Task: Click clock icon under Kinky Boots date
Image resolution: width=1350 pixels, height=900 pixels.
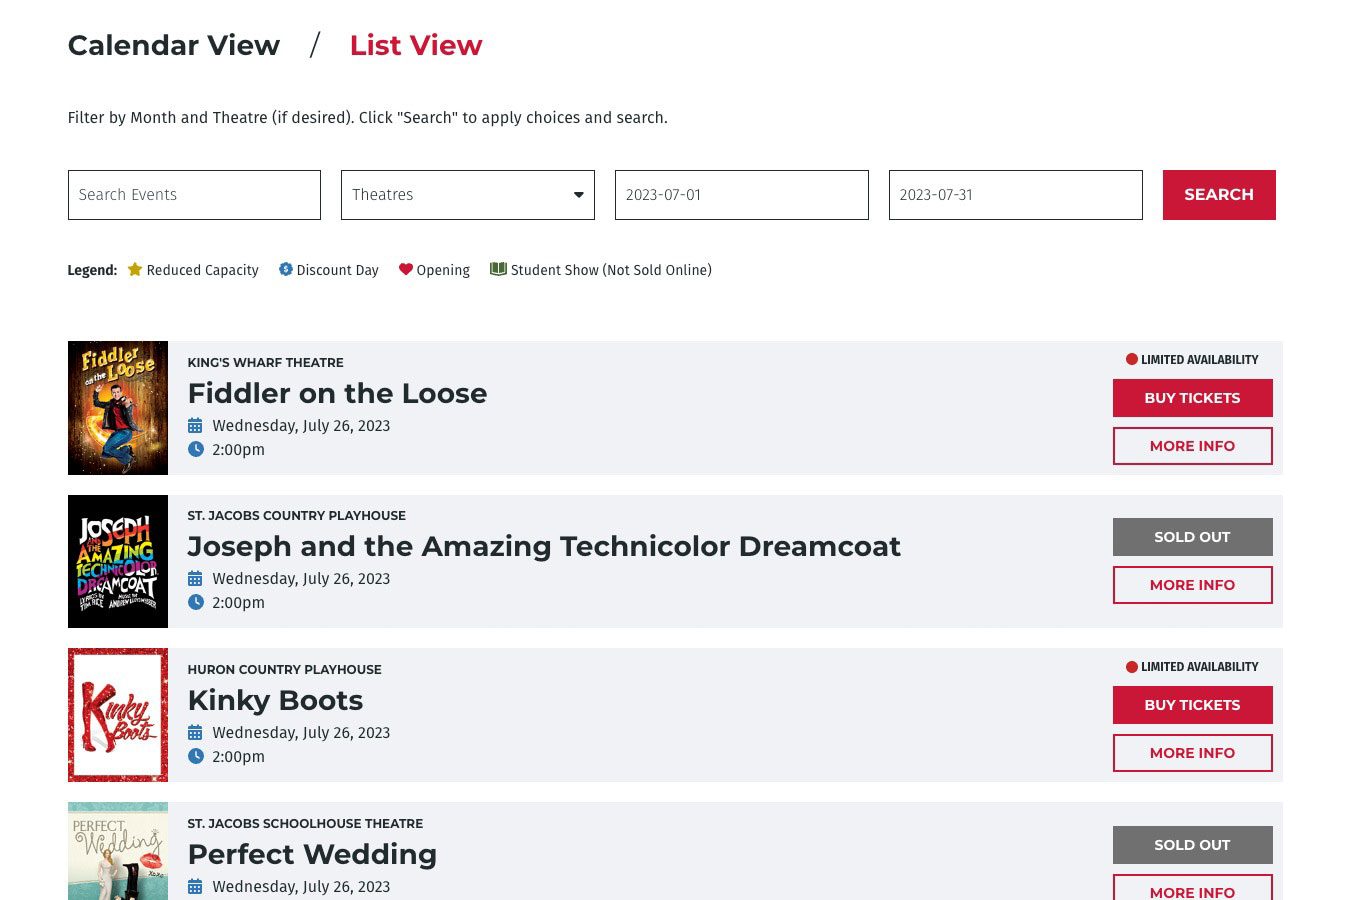Action: click(x=196, y=757)
